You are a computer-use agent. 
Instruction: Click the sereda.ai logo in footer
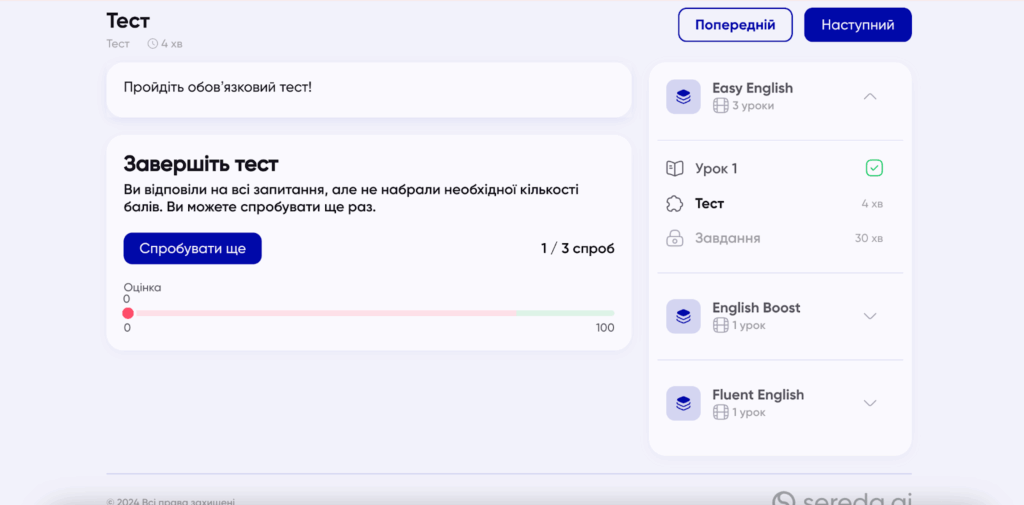pos(841,499)
